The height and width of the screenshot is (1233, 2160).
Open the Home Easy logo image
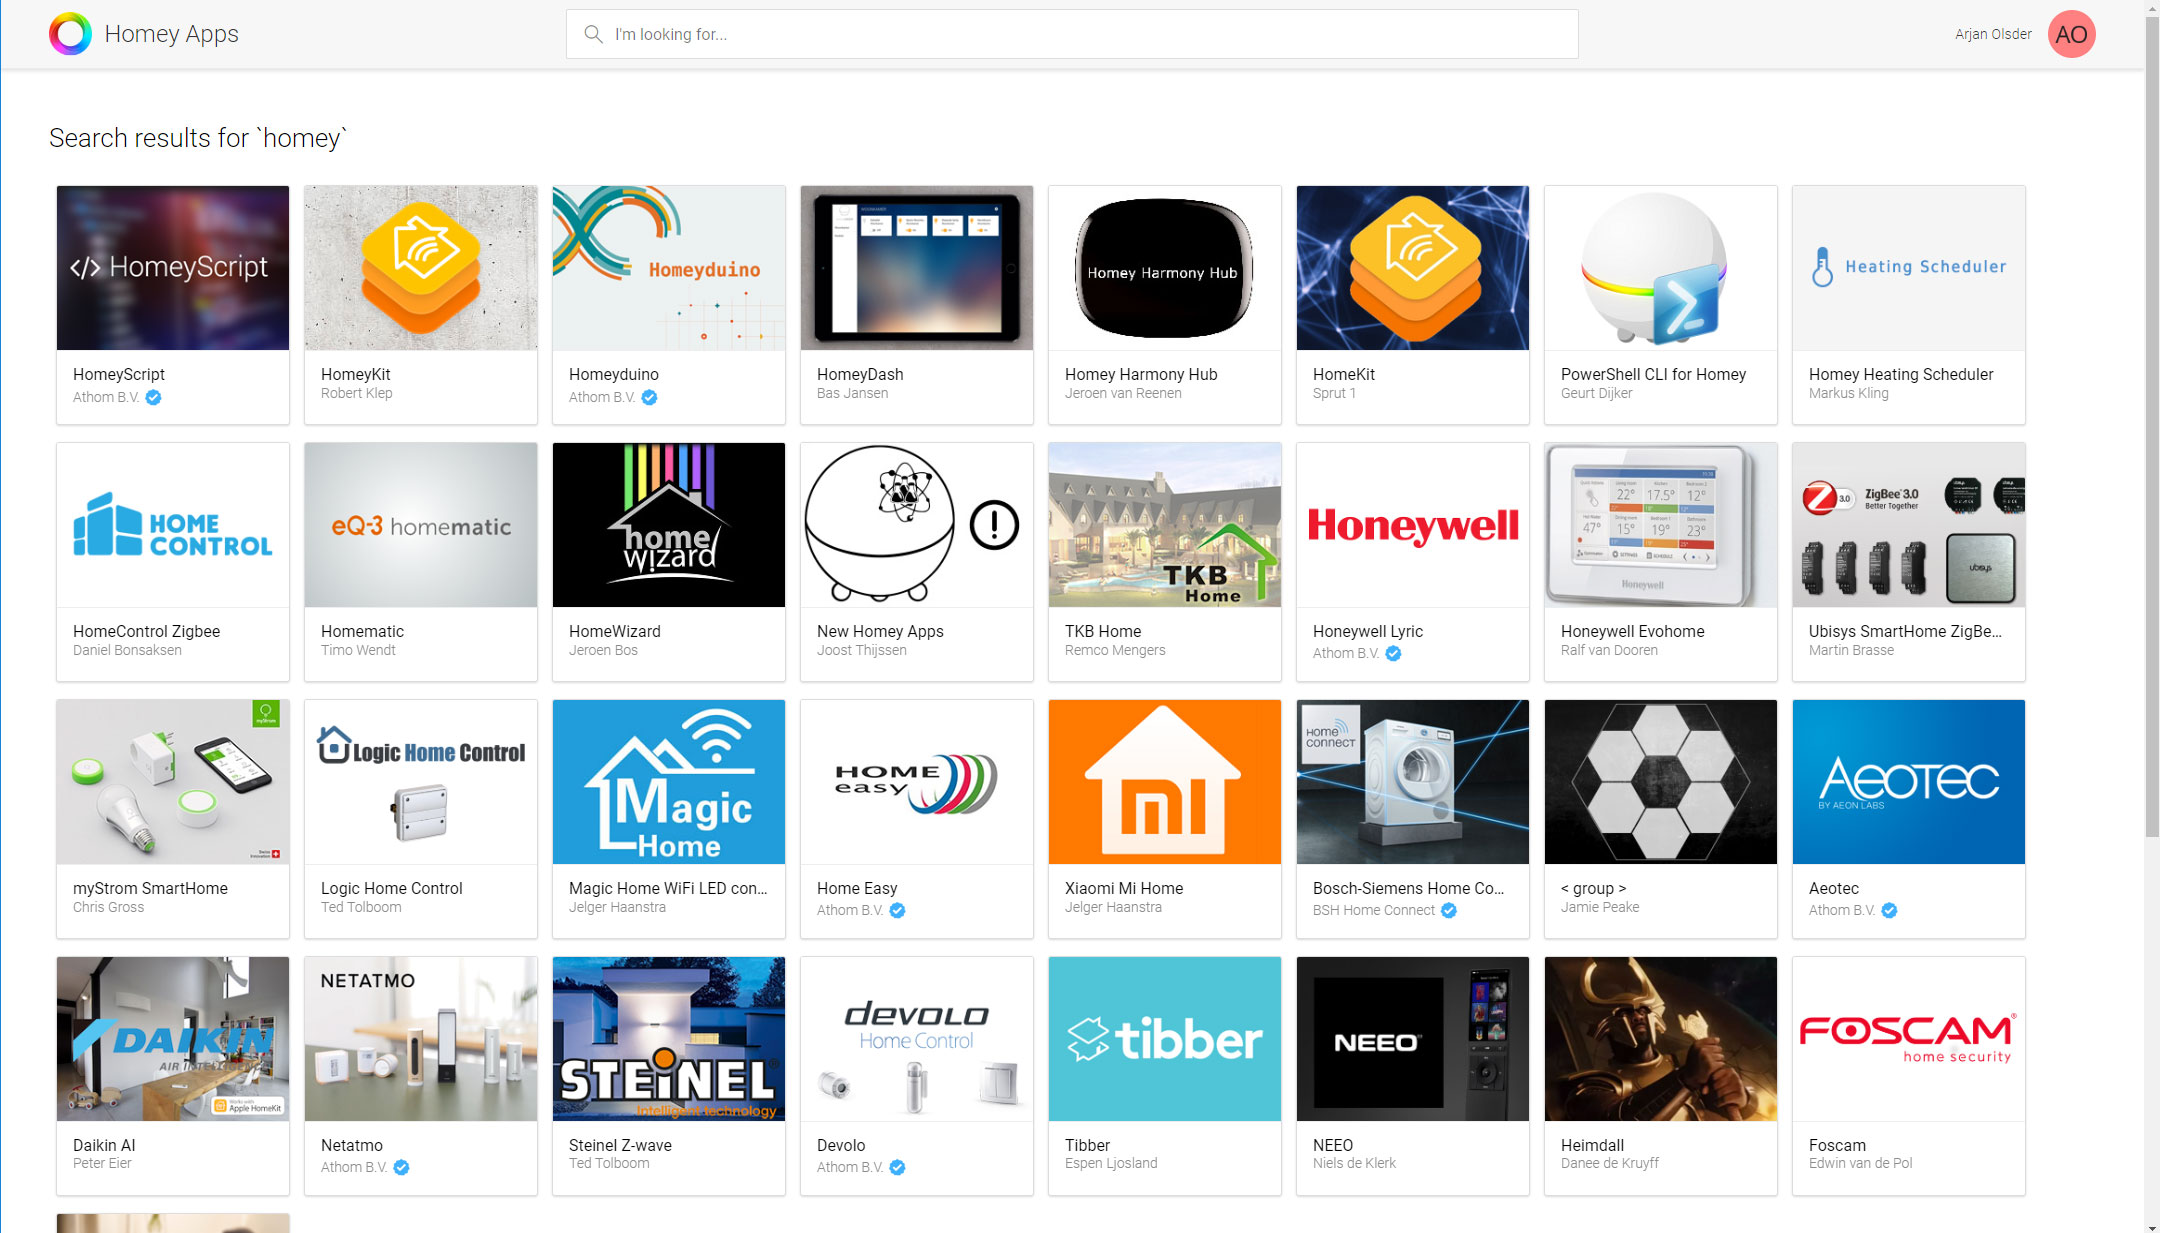pyautogui.click(x=917, y=782)
